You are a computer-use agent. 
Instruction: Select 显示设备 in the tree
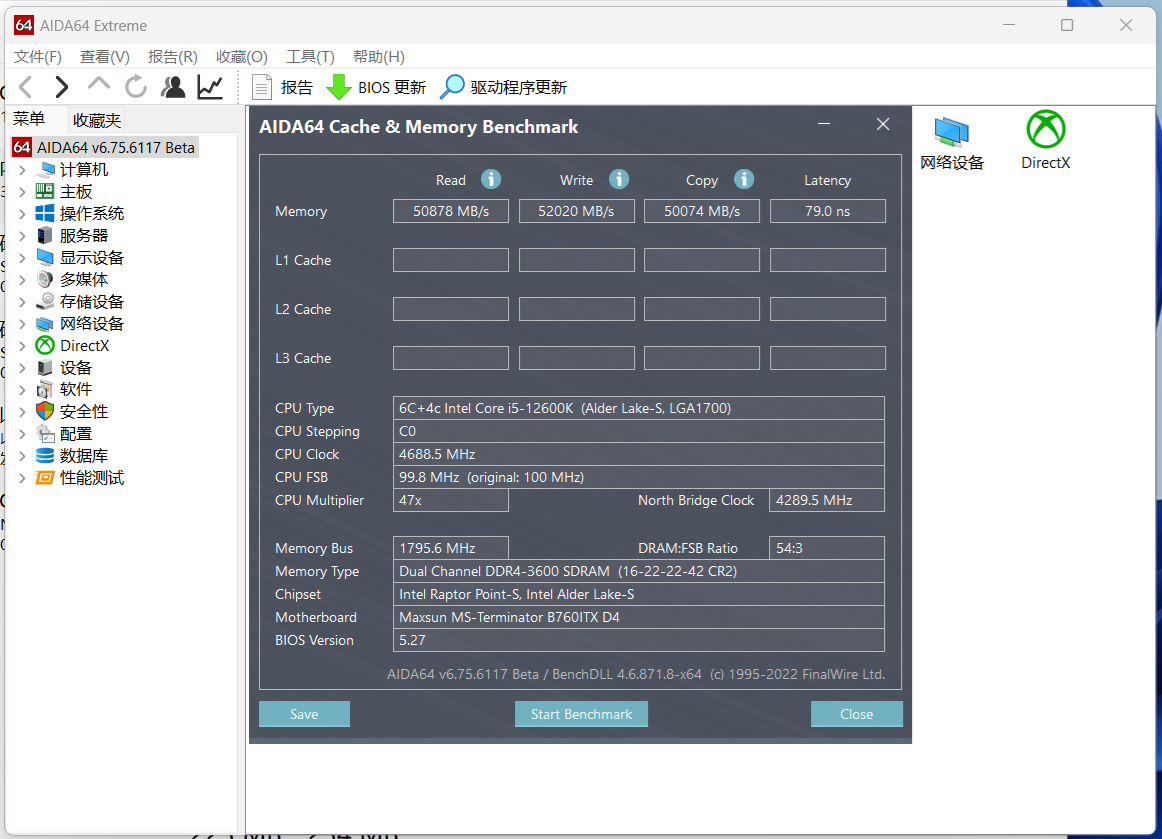pos(92,258)
